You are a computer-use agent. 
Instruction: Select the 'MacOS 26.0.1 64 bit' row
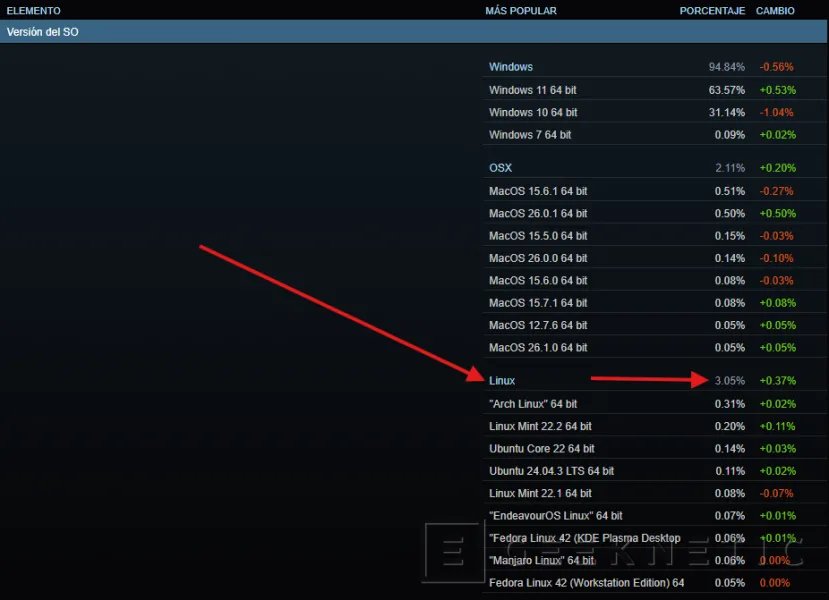click(x=655, y=213)
